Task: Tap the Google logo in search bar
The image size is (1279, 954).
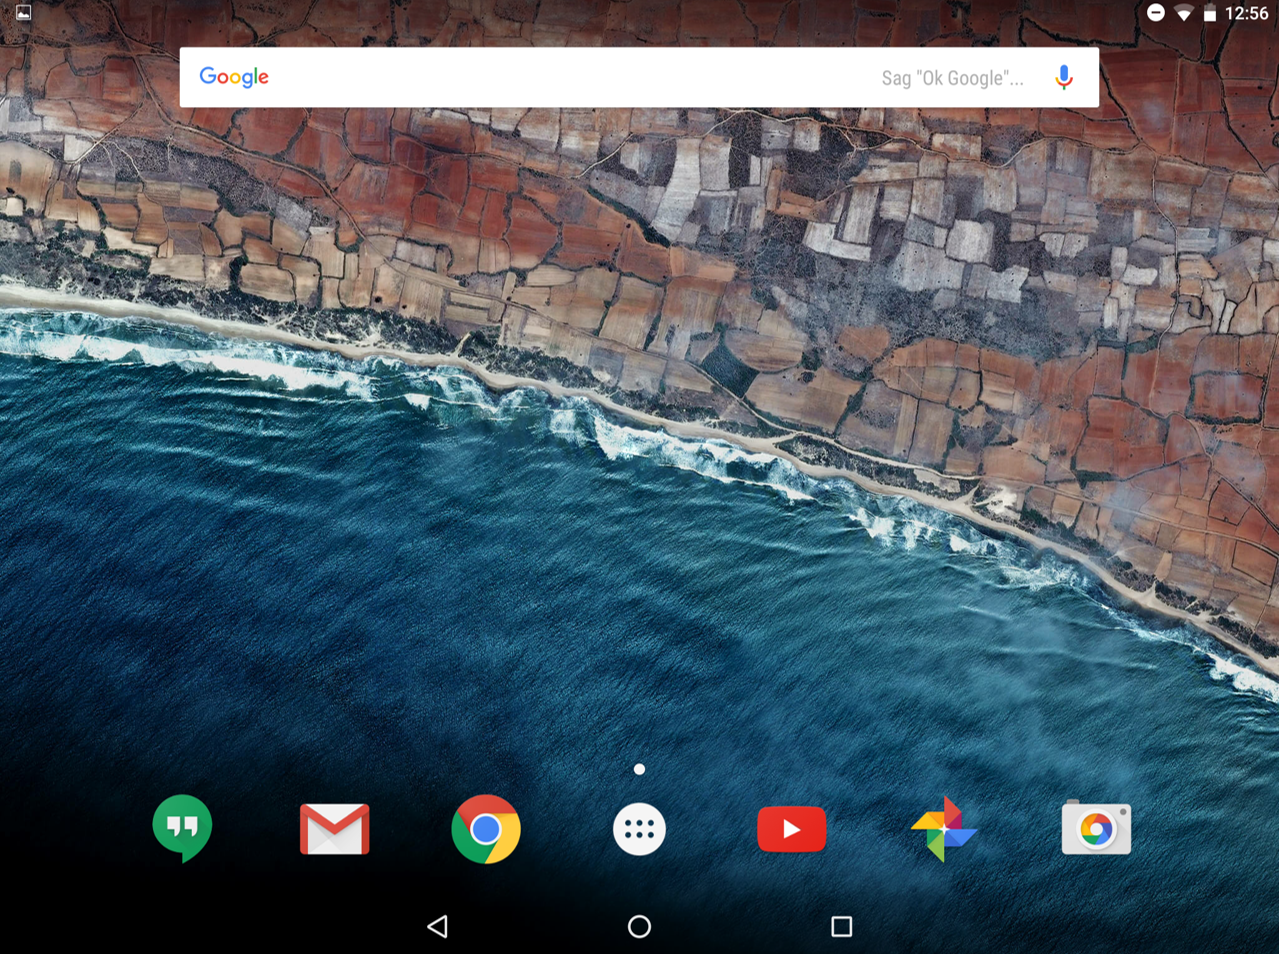Action: click(x=234, y=77)
